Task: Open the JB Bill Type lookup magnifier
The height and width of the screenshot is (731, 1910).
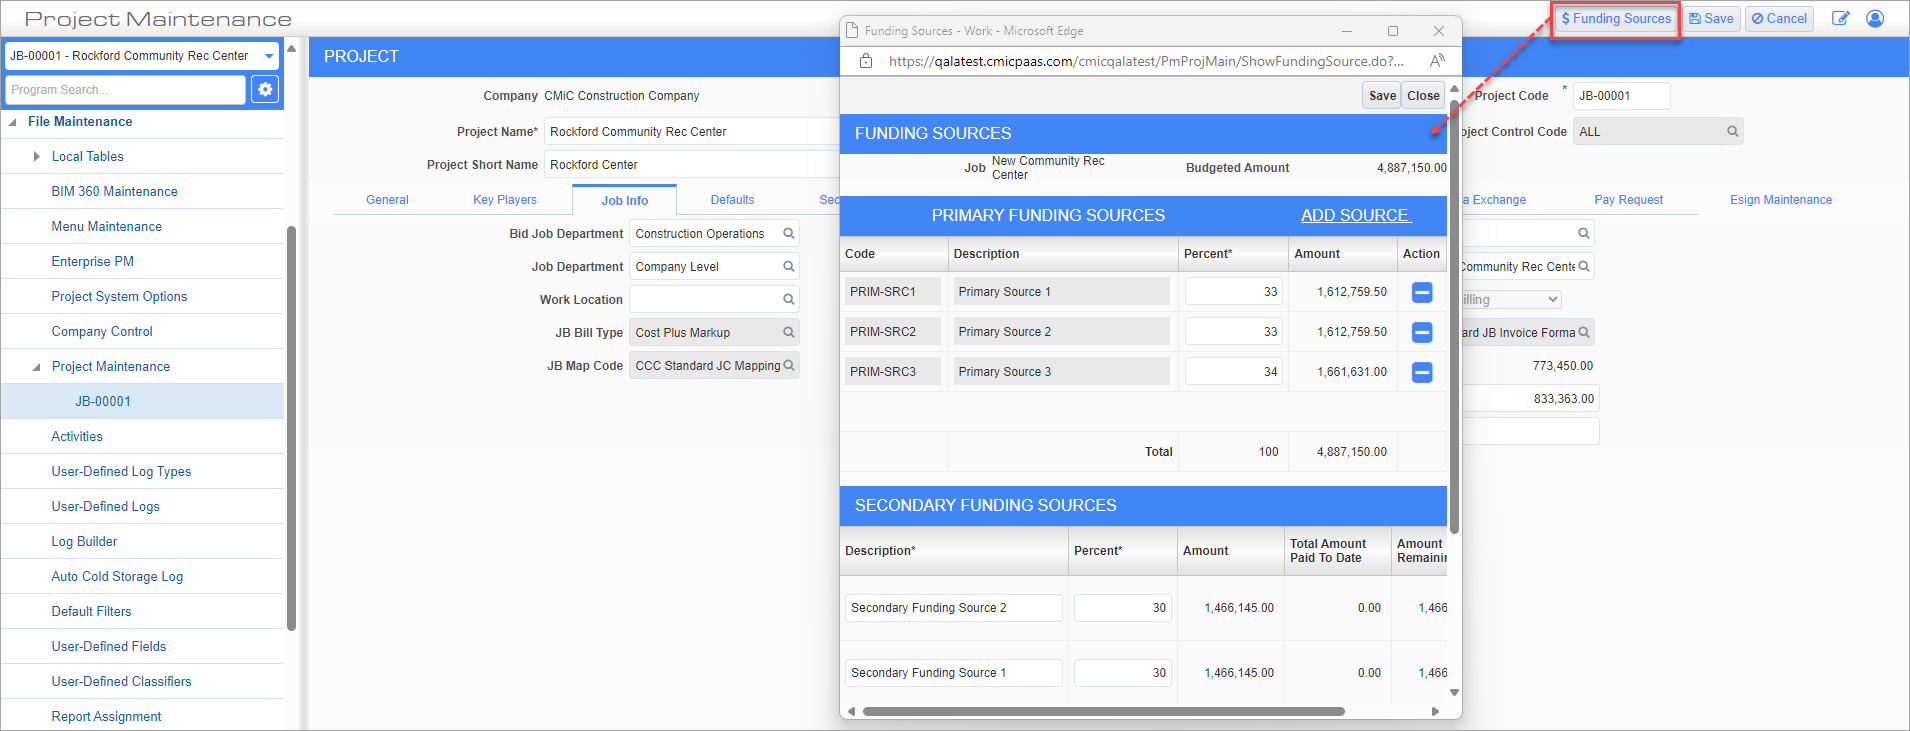Action: pos(789,332)
